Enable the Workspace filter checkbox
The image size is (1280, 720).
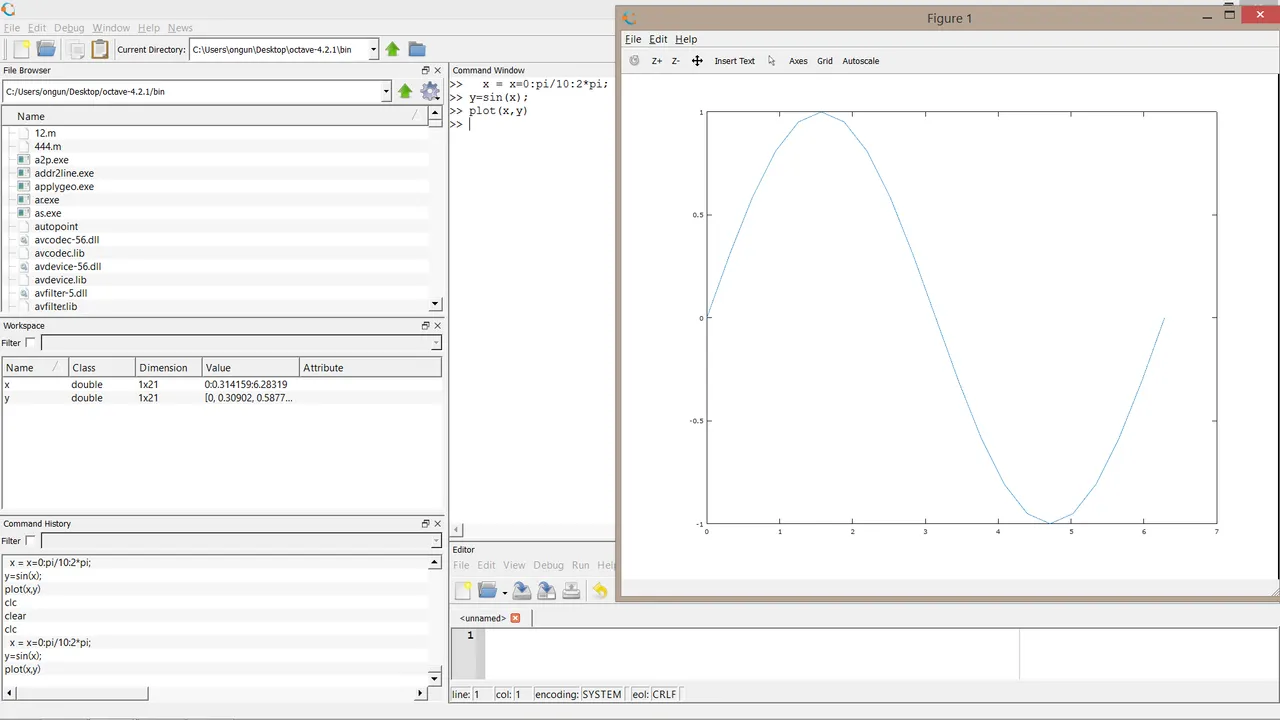coord(30,343)
